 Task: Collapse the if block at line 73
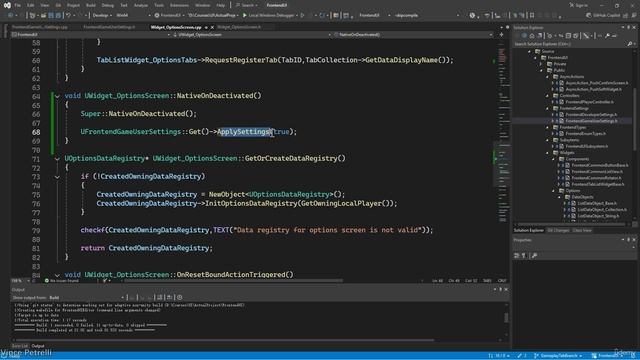click(57, 177)
